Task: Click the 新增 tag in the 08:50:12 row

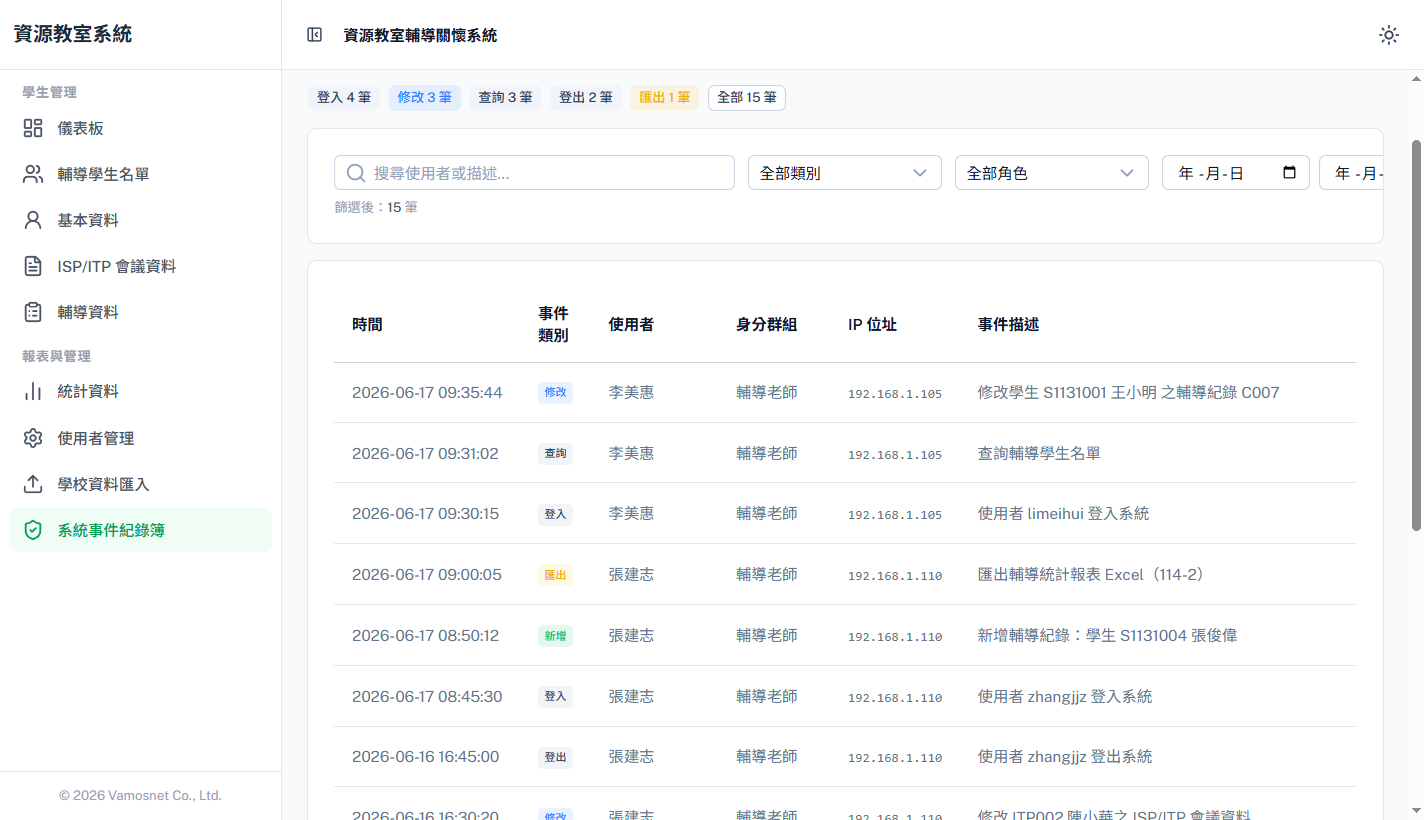Action: 555,636
